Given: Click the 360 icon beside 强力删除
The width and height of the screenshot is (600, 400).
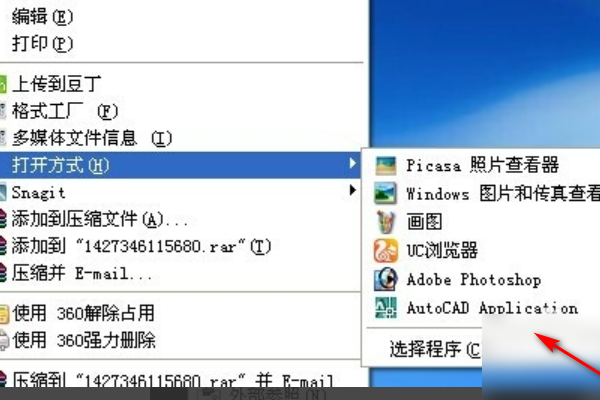Looking at the screenshot, I should point(4,340).
